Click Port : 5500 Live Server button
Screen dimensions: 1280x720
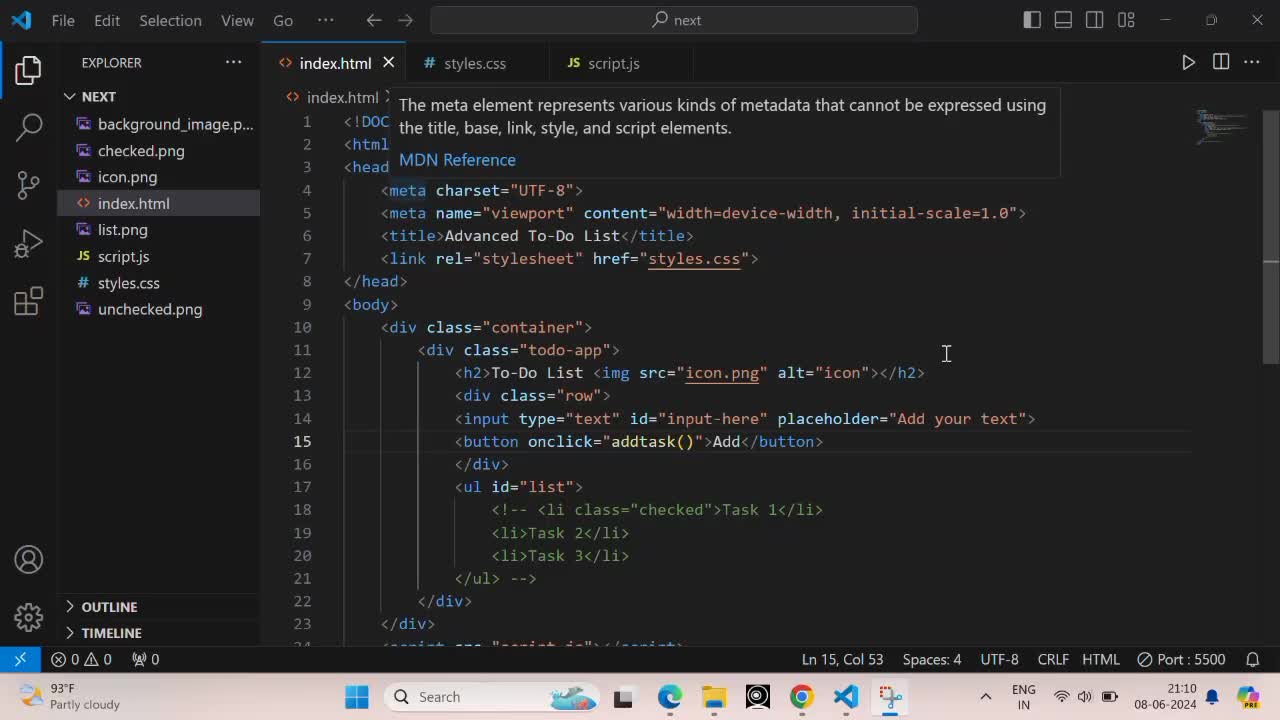(x=1181, y=659)
